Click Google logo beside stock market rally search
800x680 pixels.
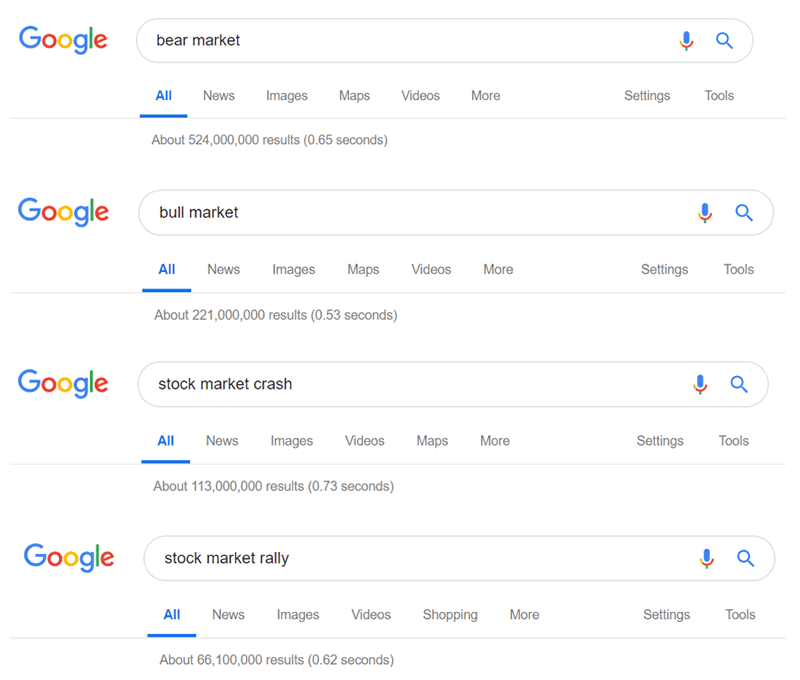tap(69, 557)
